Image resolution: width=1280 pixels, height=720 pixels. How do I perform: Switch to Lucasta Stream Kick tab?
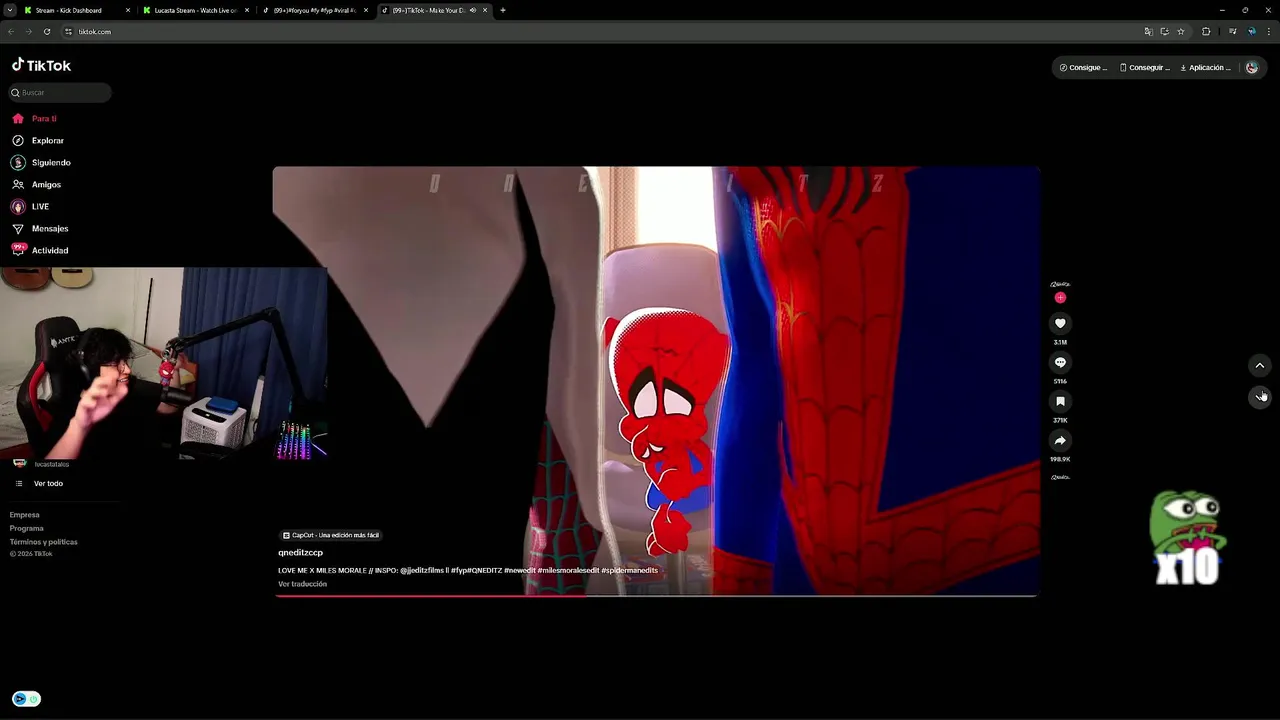click(x=195, y=10)
